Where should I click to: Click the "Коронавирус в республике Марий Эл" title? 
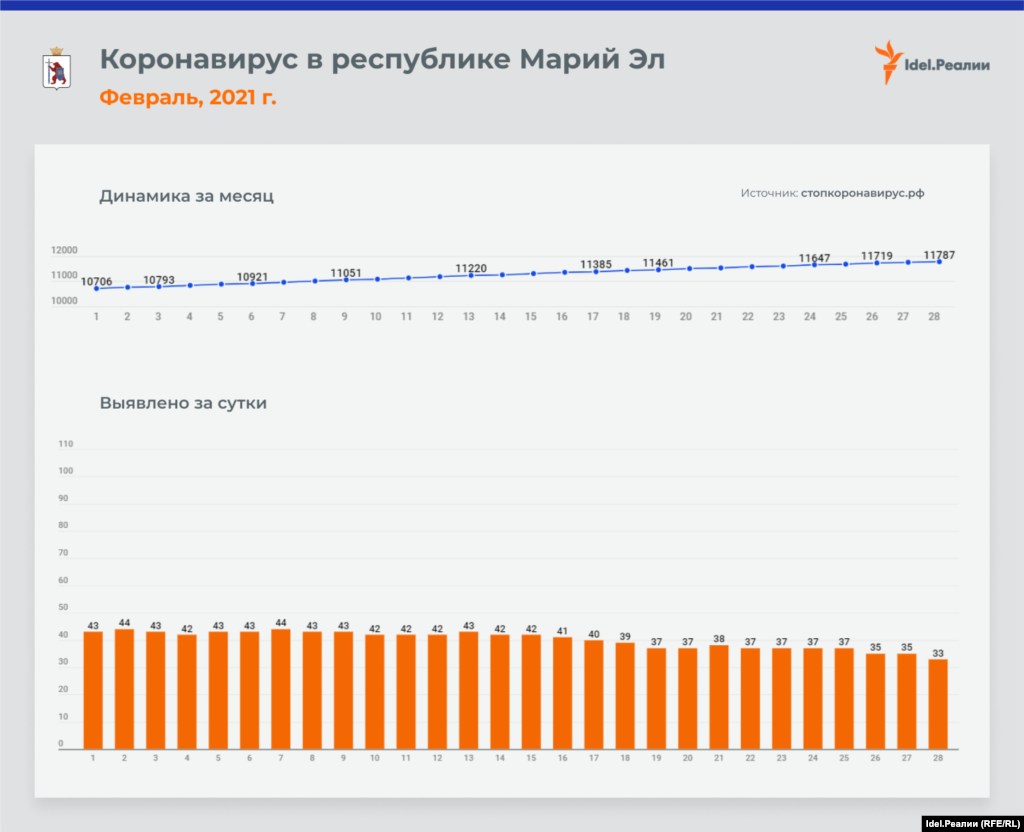[382, 60]
